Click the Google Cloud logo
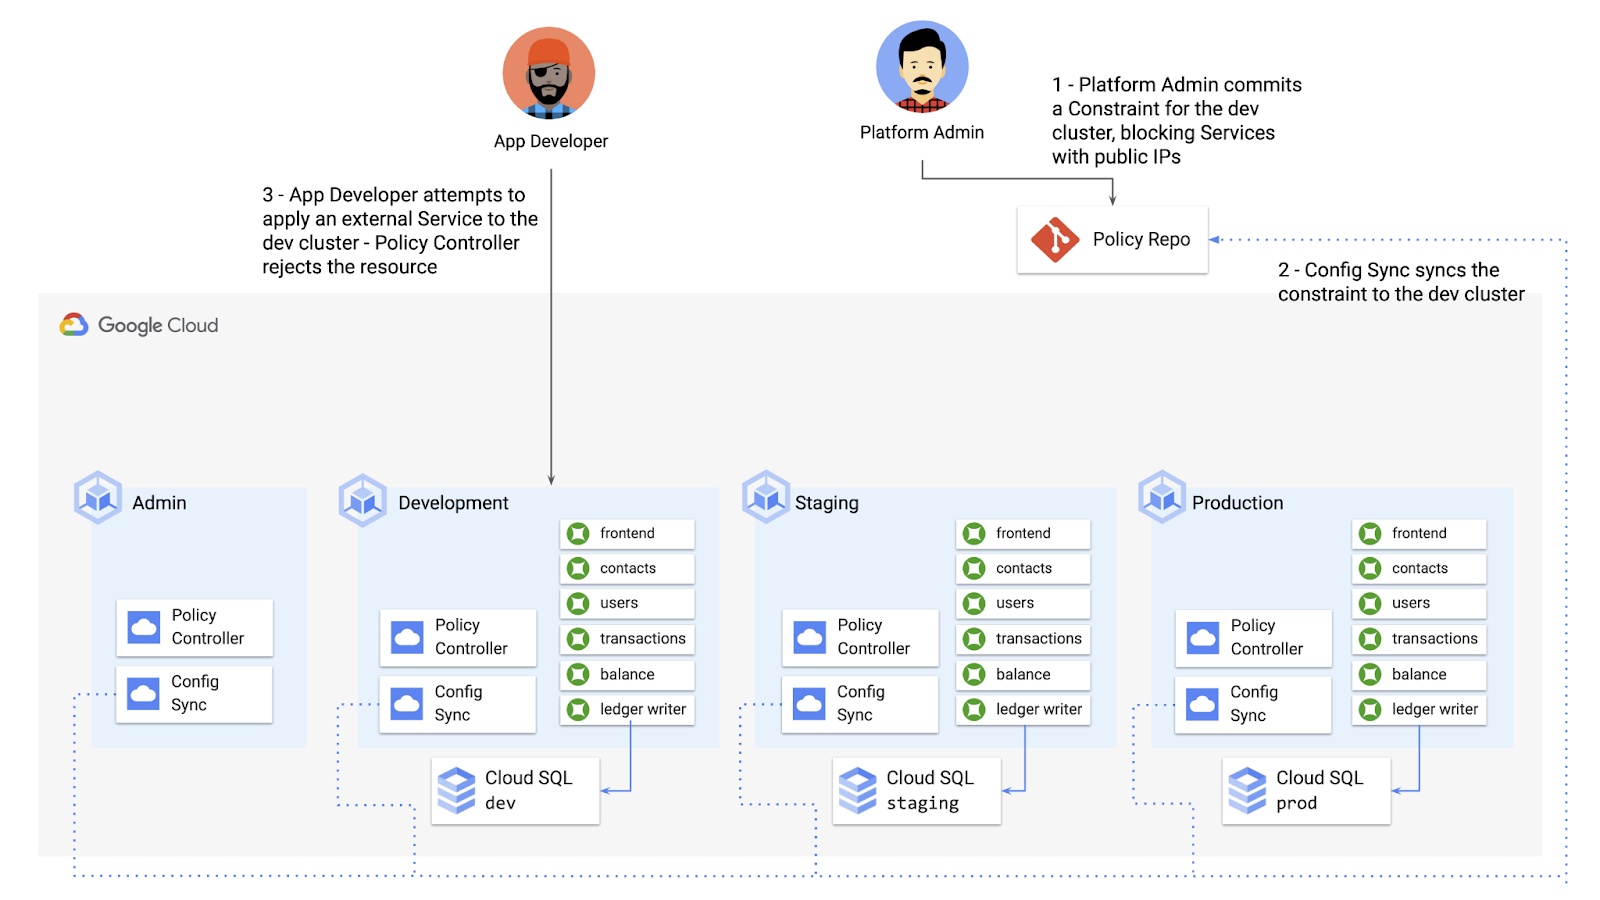Viewport: 1600px width, 900px height. 139,325
